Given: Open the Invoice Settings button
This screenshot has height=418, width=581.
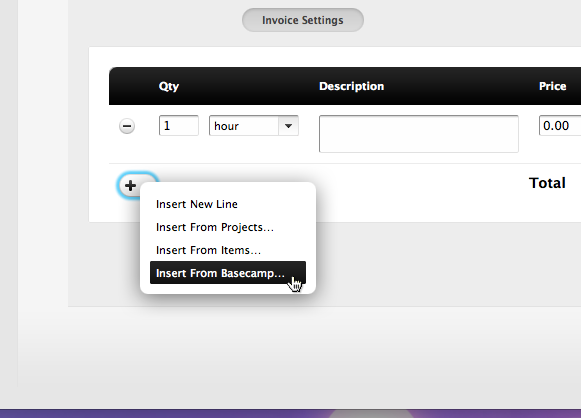Looking at the screenshot, I should pos(303,20).
